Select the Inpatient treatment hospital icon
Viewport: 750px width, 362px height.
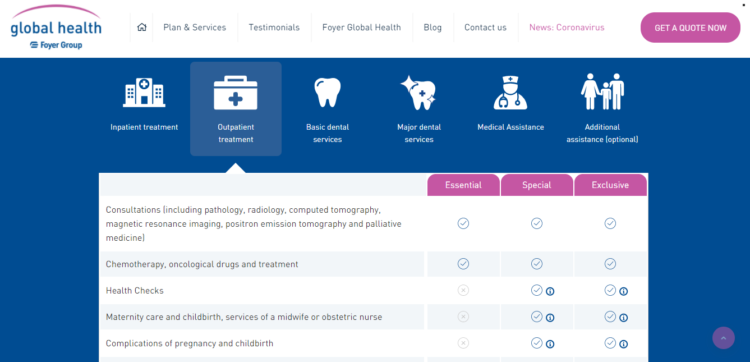(144, 92)
